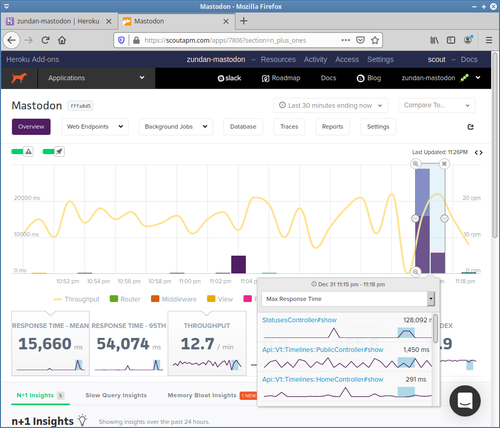Toggle the alerts warning-triangle switch
This screenshot has width=500, height=428.
[x=22, y=152]
